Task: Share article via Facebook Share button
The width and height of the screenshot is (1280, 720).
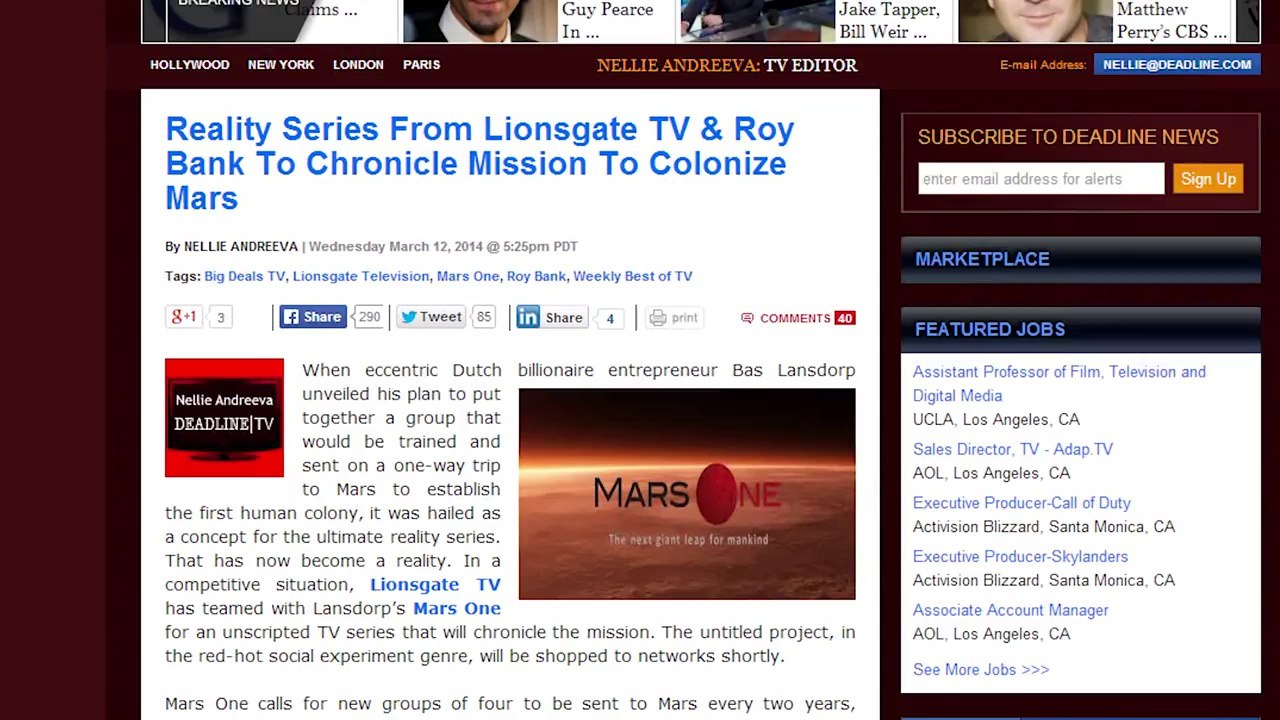Action: click(313, 317)
